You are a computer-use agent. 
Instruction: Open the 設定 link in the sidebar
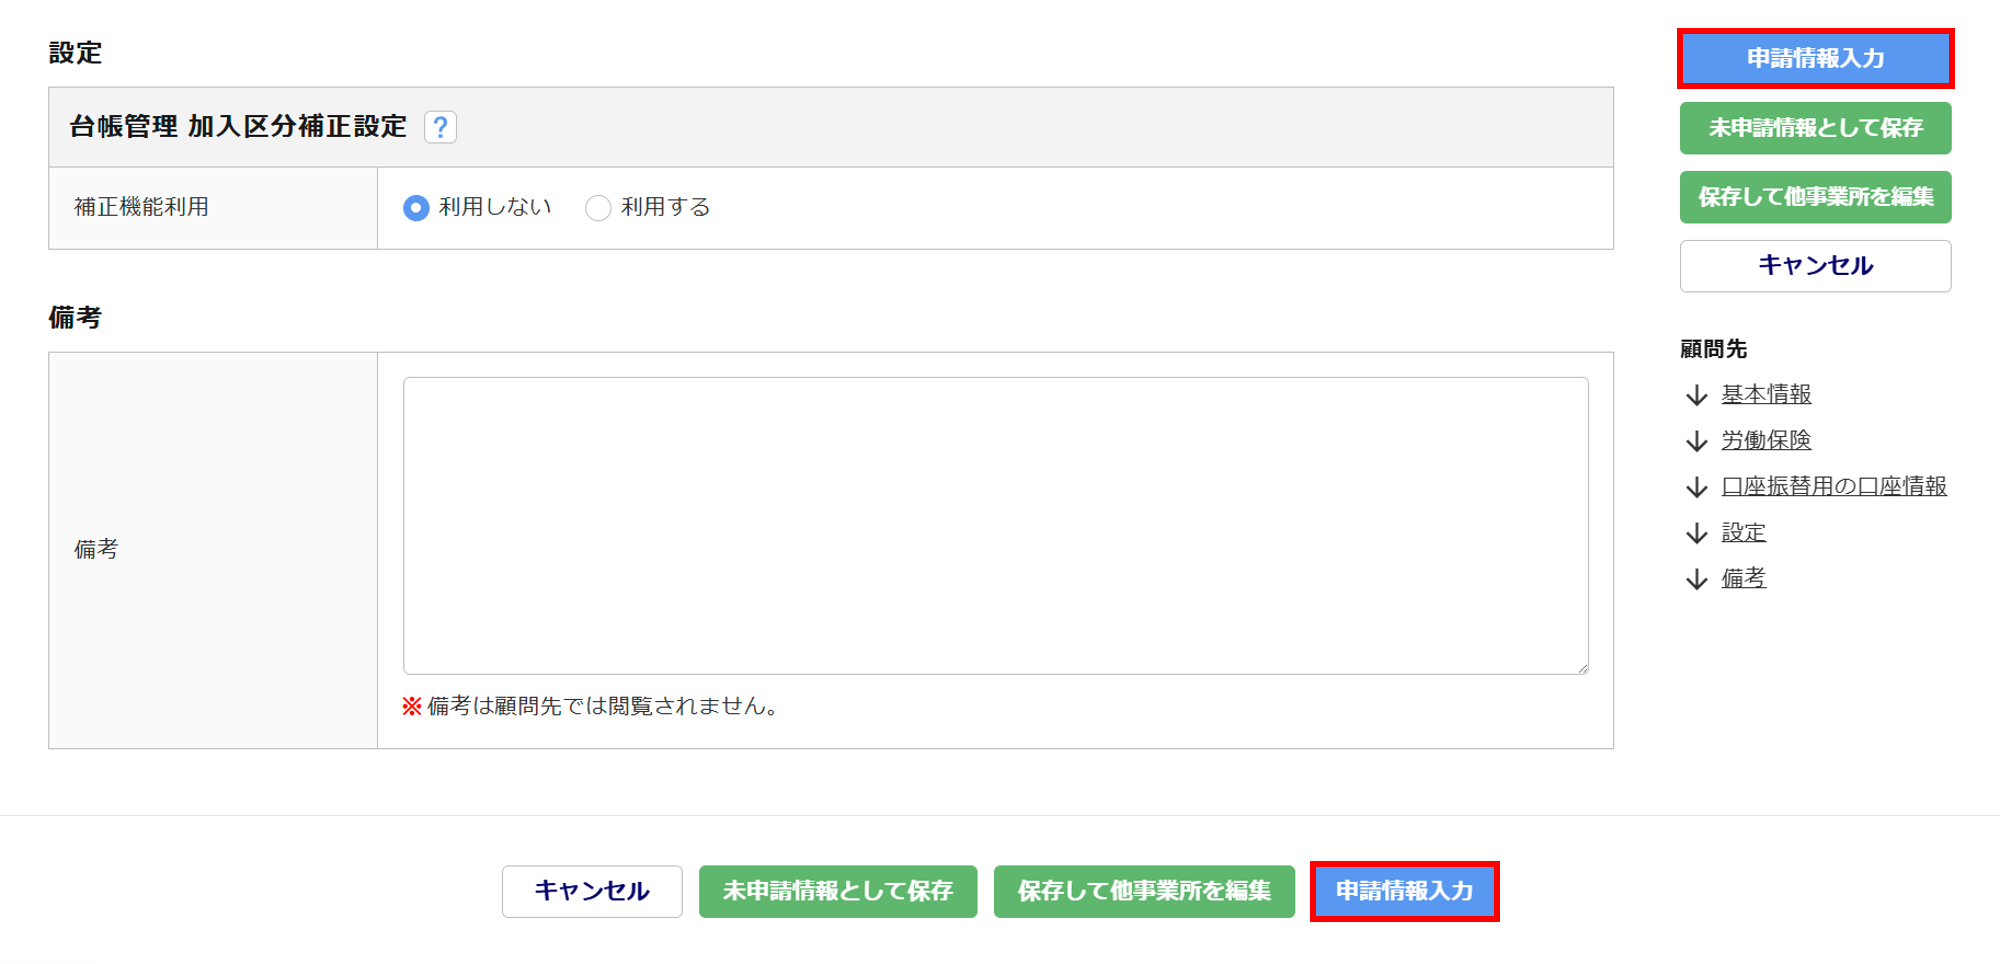point(1743,533)
